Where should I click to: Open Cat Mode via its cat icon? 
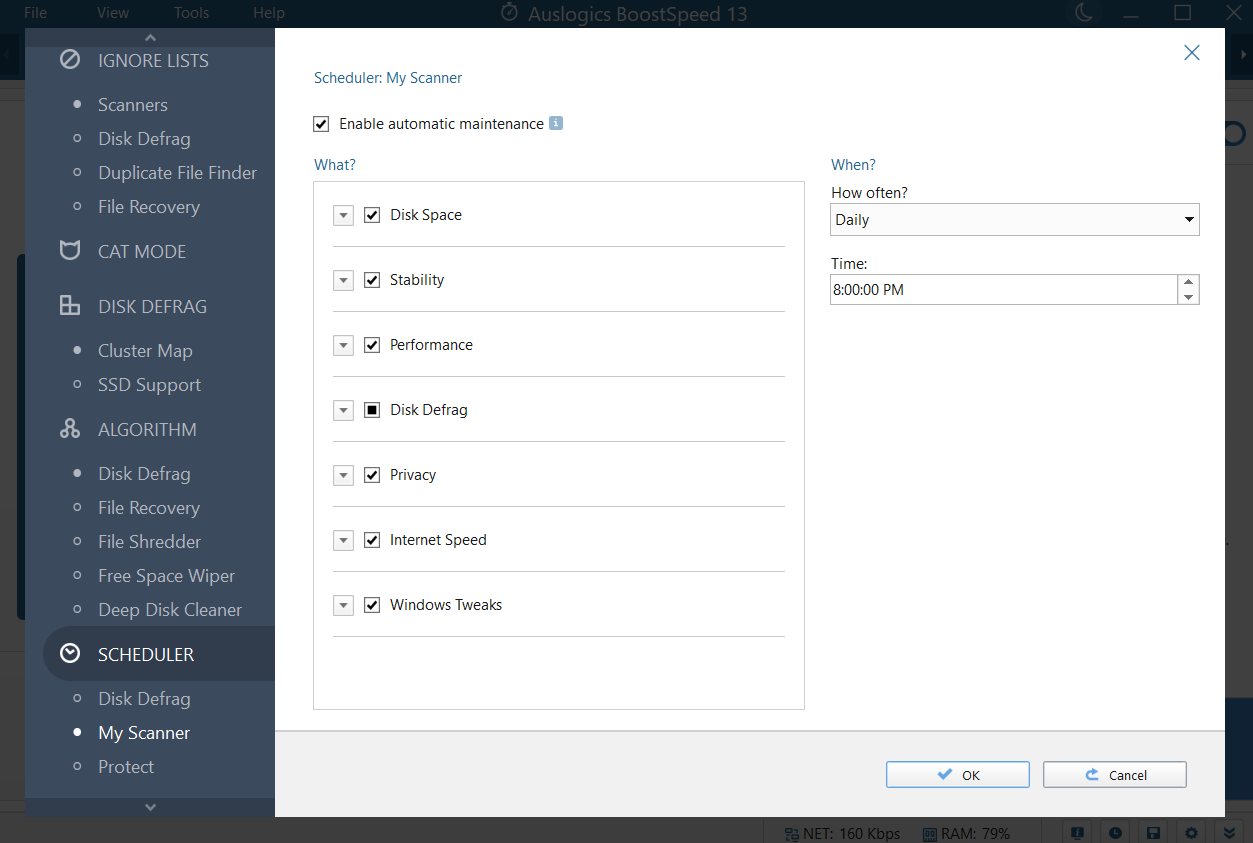pos(70,251)
